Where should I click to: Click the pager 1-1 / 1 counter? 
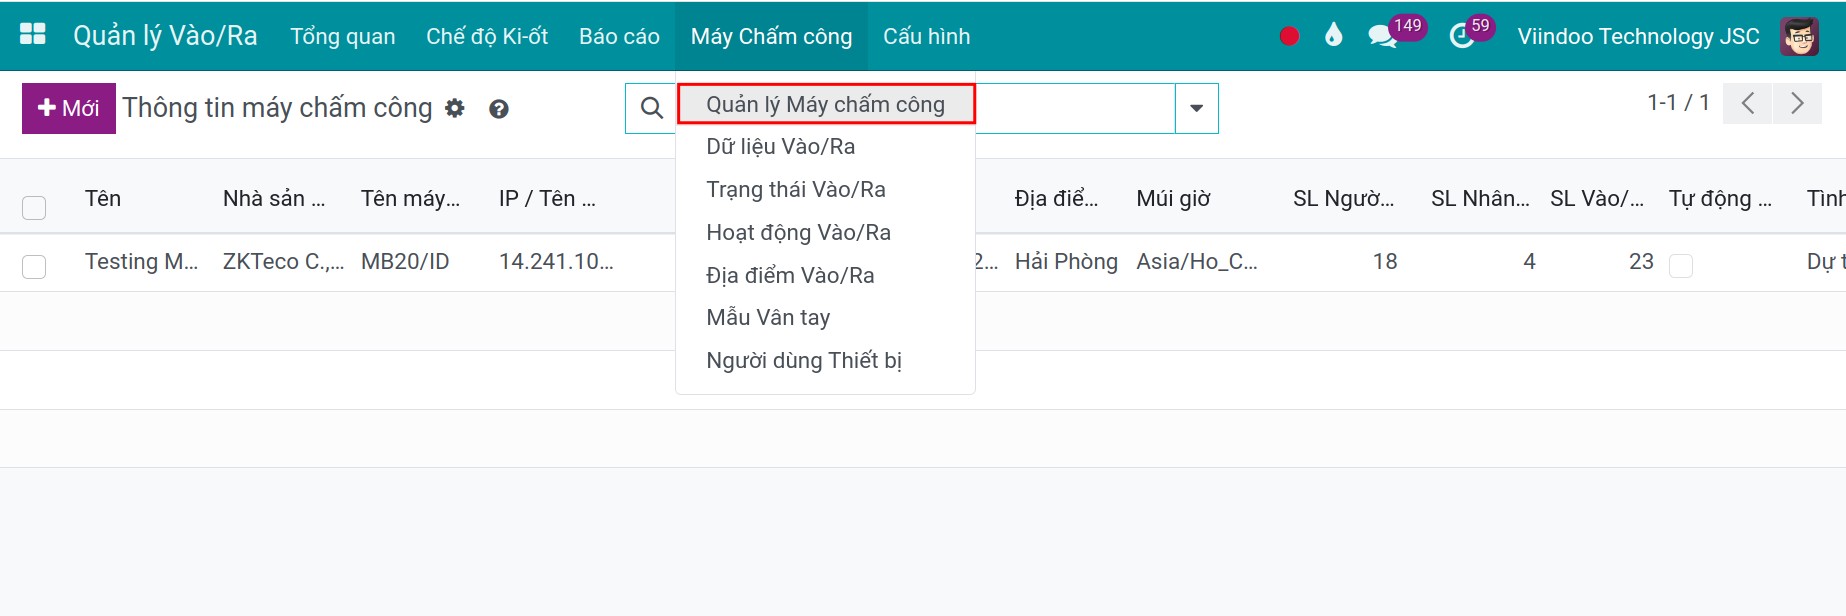coord(1678,103)
